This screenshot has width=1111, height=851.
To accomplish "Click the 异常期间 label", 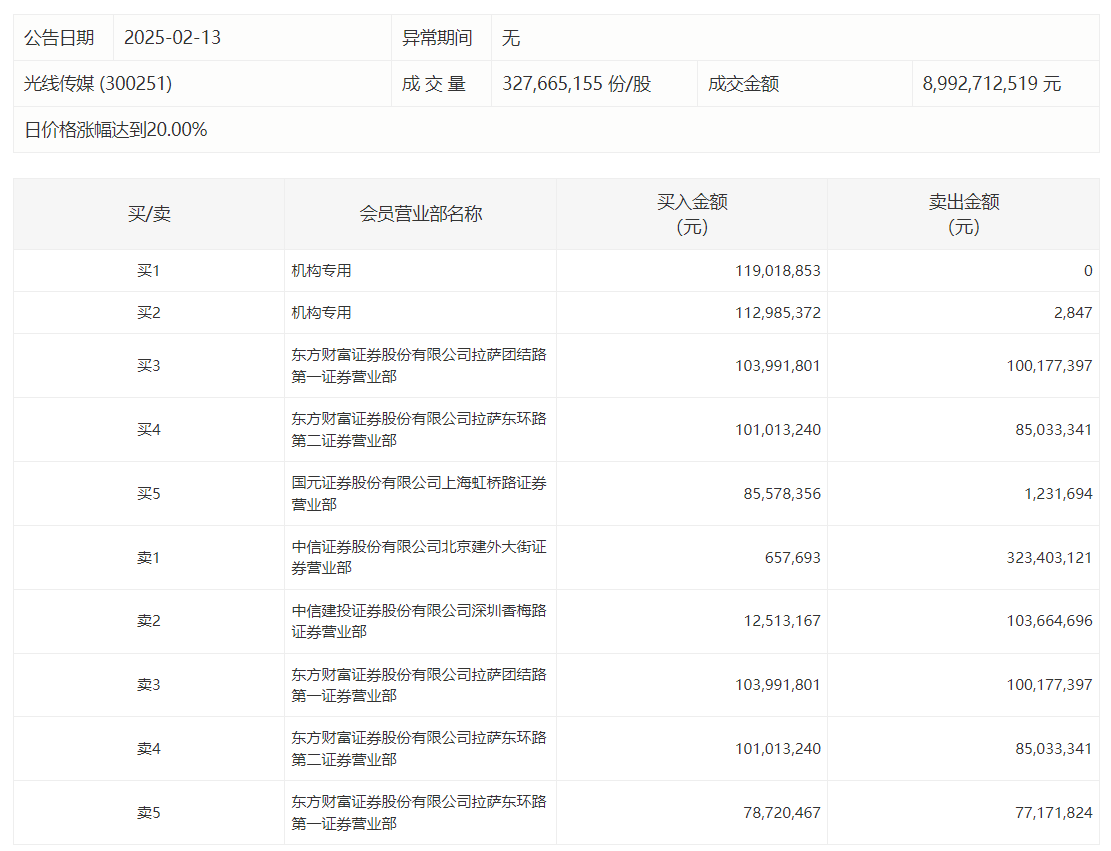I will click(x=436, y=38).
